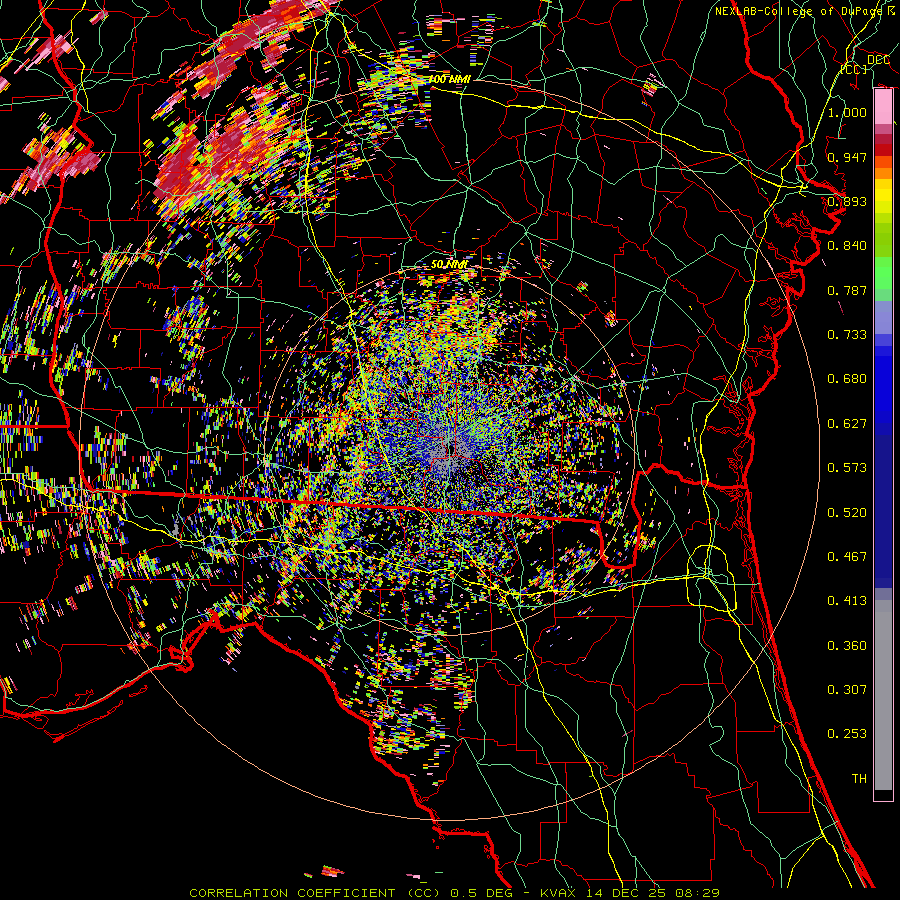Click the DEC label above the legend
This screenshot has width=900, height=900.
878,60
